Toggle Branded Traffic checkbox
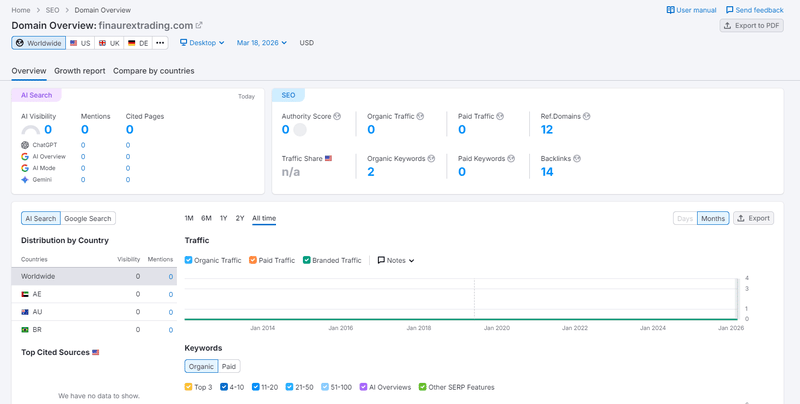The width and height of the screenshot is (800, 404). [307, 260]
